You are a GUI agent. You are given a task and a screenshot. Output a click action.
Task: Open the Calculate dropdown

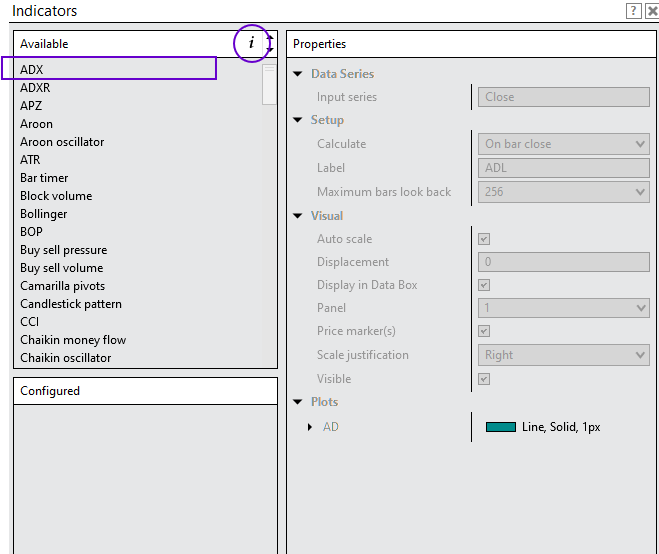coord(564,144)
